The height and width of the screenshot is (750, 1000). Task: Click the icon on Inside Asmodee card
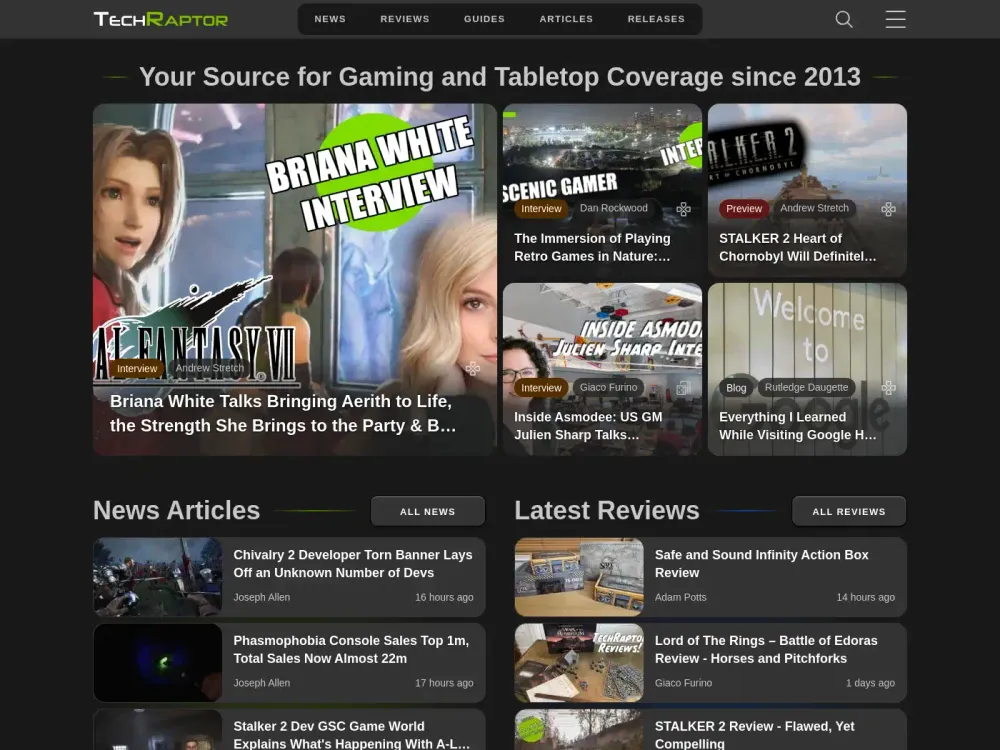683,388
